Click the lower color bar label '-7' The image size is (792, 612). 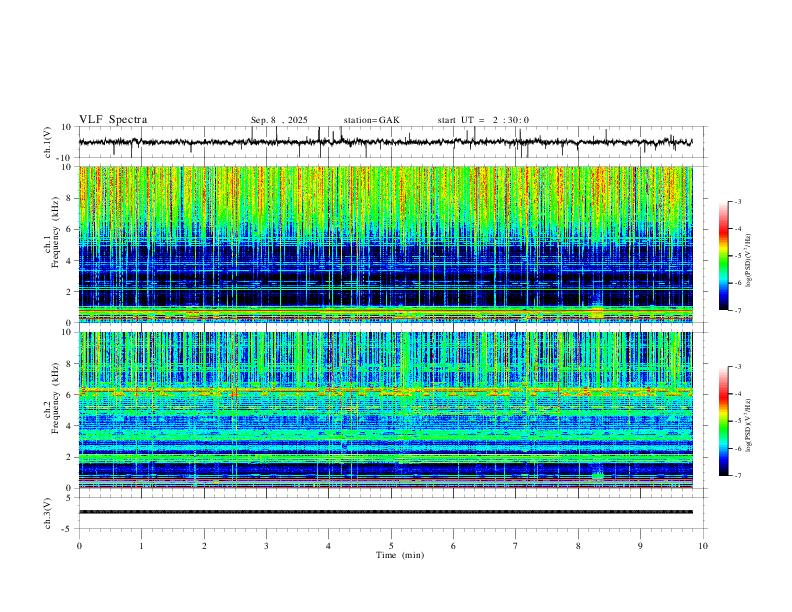(x=737, y=475)
